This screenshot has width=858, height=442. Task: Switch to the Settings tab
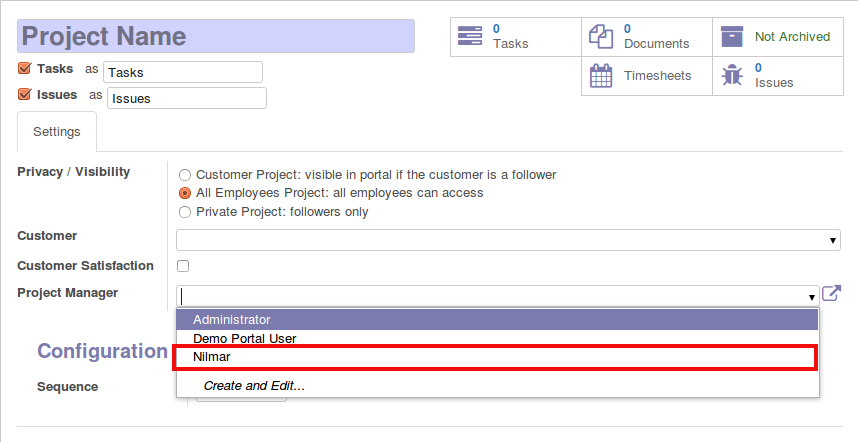click(x=57, y=131)
